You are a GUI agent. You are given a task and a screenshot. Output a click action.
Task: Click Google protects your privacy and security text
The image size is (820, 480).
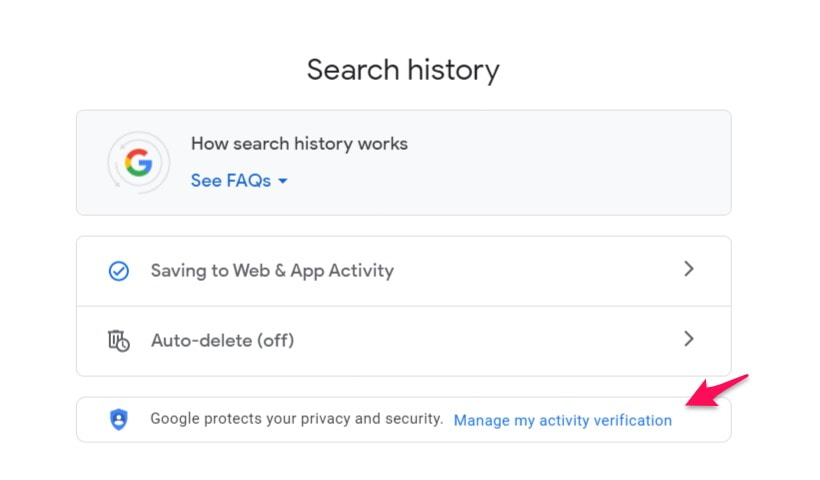point(297,419)
